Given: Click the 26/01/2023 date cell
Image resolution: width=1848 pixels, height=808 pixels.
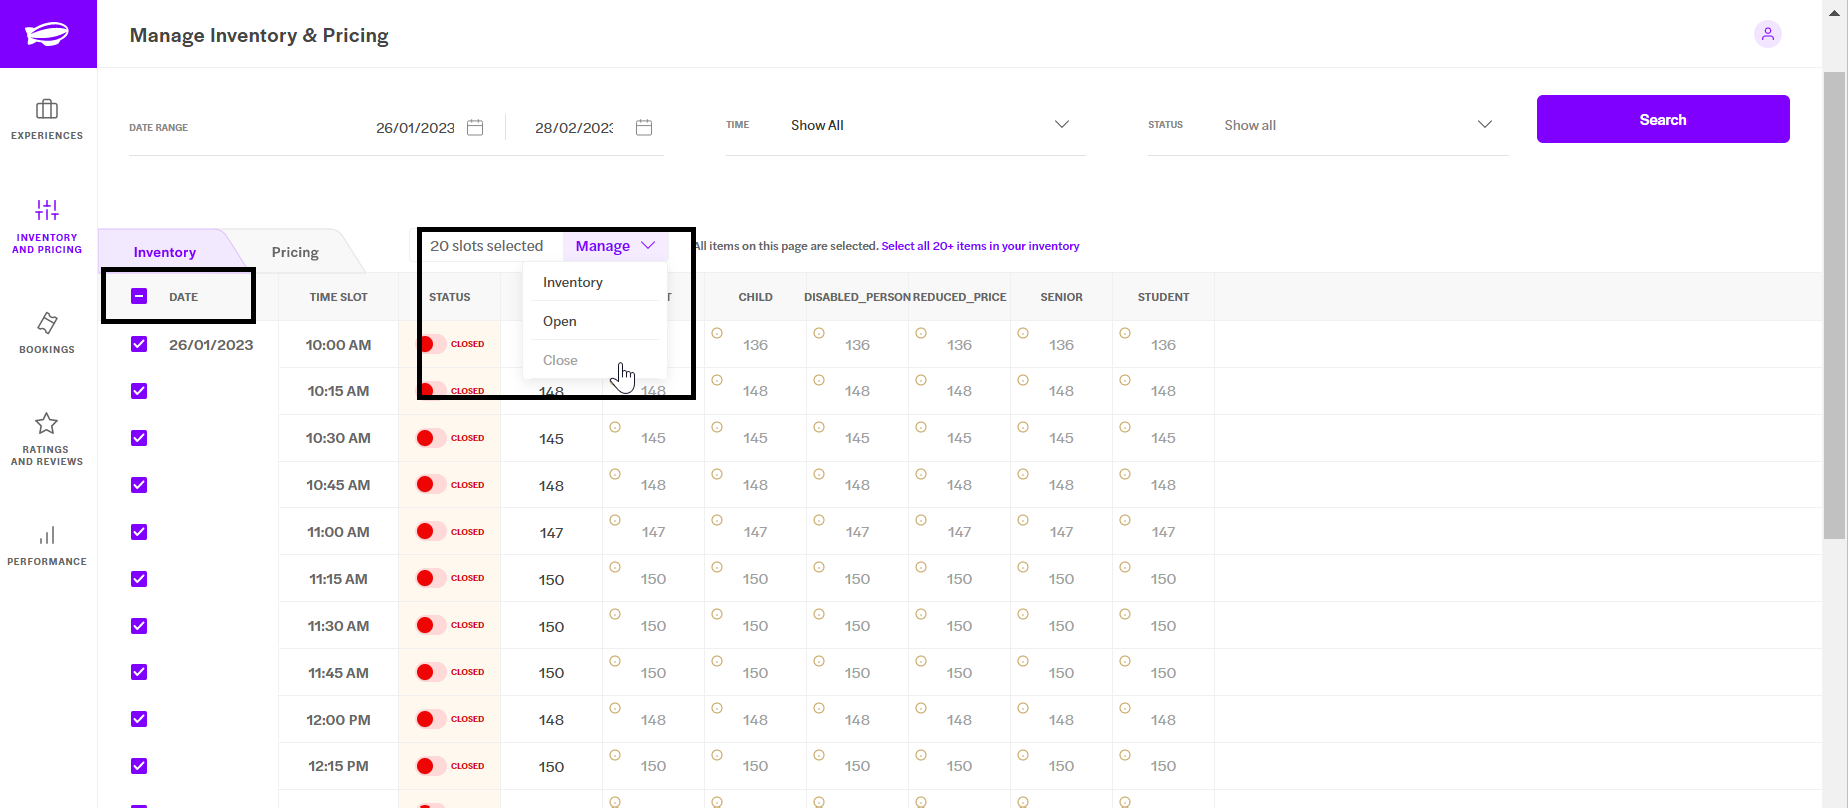Looking at the screenshot, I should (211, 345).
